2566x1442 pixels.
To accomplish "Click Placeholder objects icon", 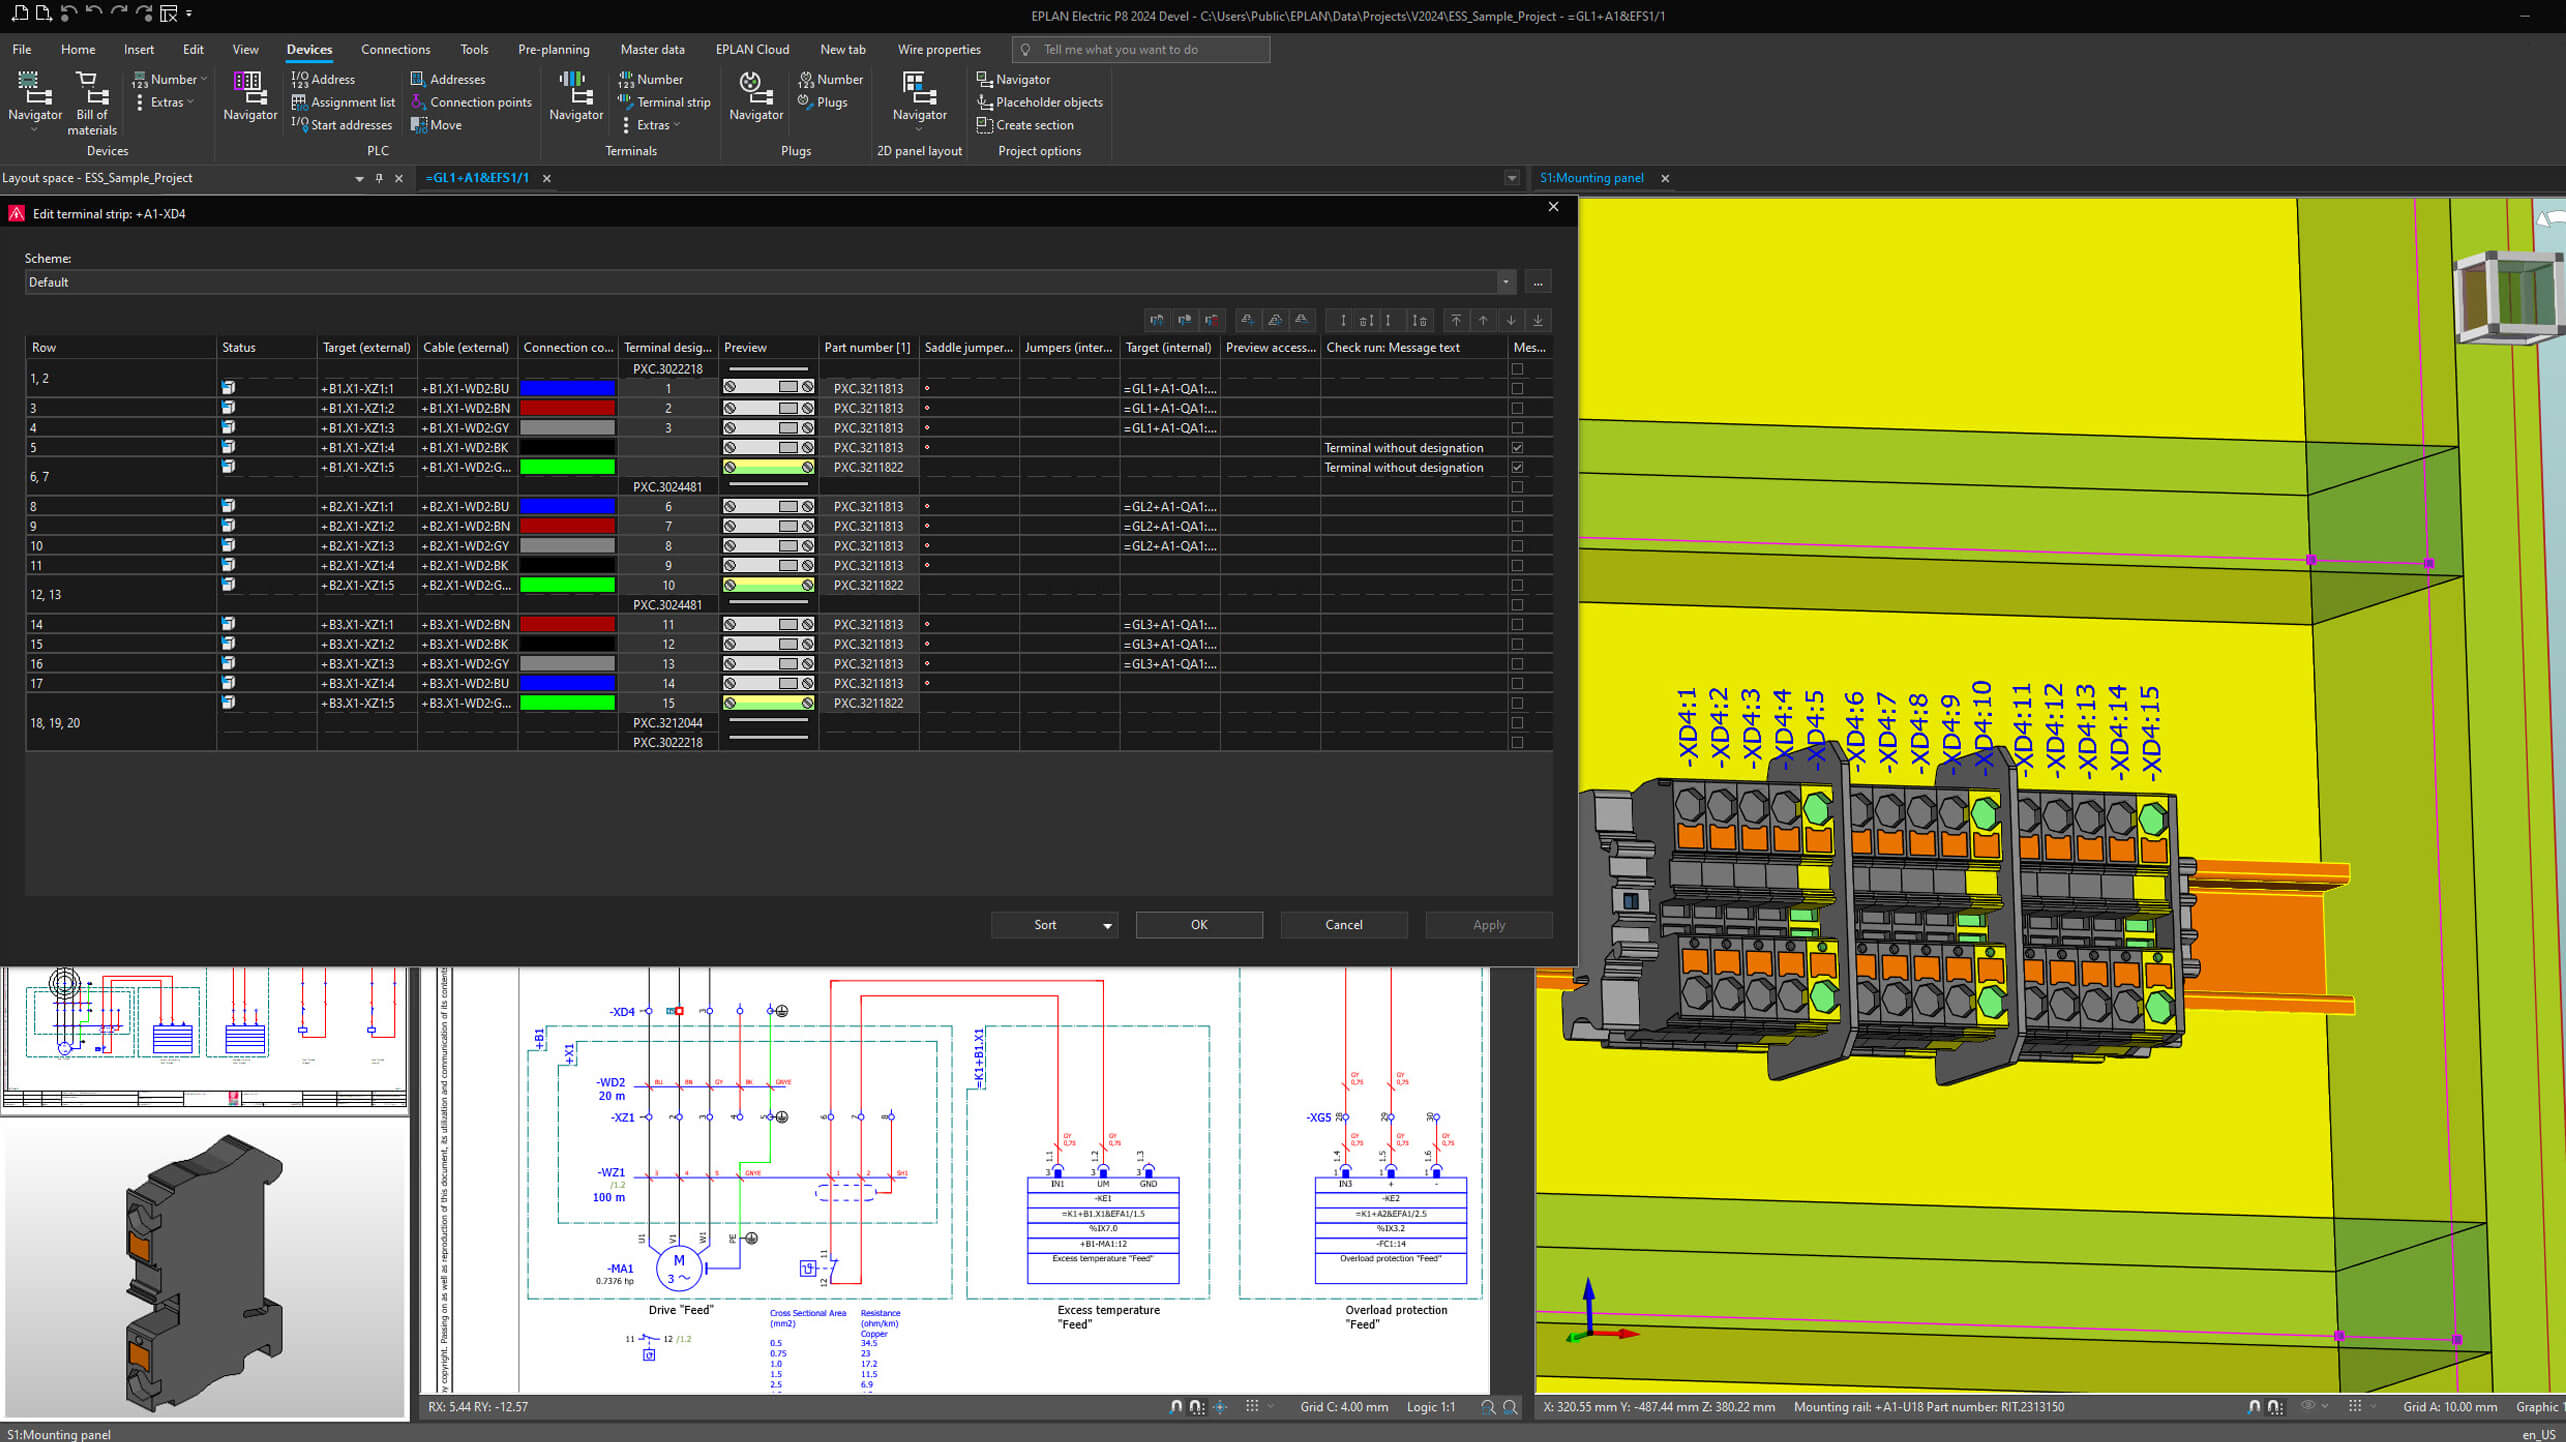I will [x=1038, y=102].
